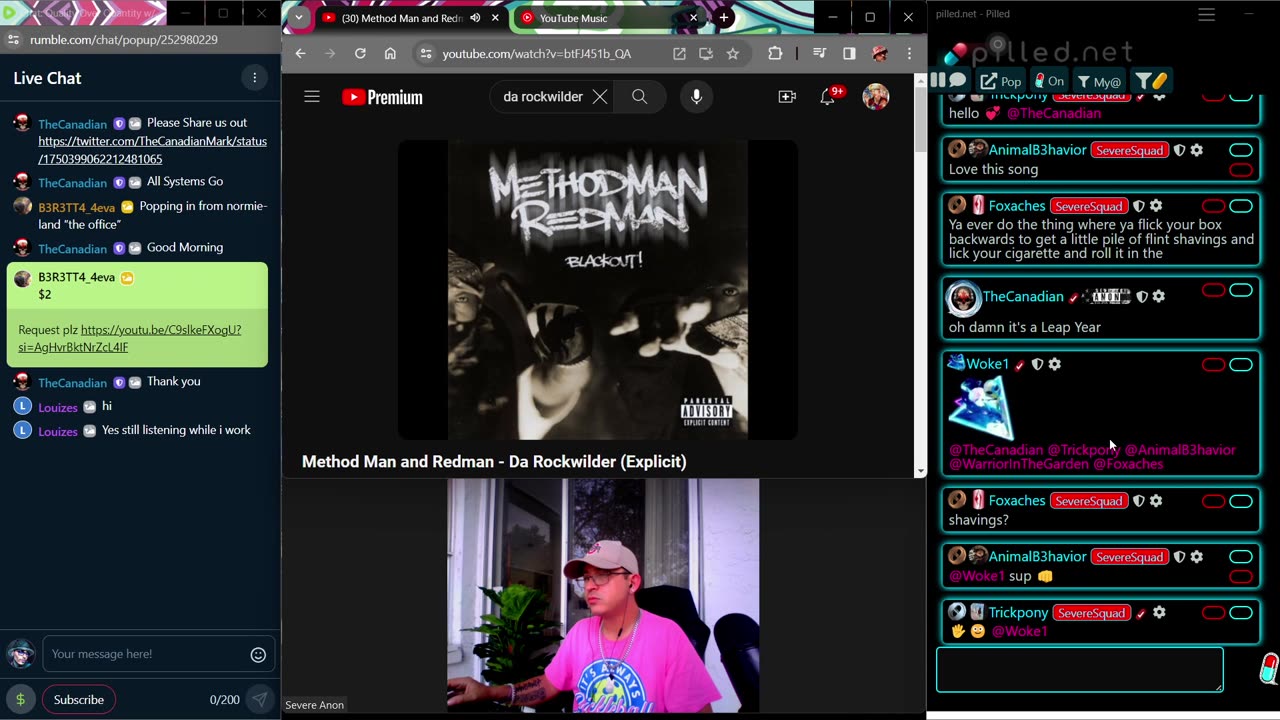
Task: Open Rumble Live Chat options menu
Action: [x=254, y=77]
